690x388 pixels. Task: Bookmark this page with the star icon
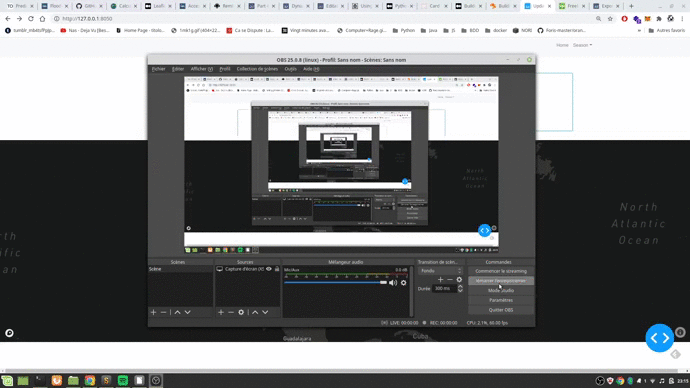[x=610, y=19]
